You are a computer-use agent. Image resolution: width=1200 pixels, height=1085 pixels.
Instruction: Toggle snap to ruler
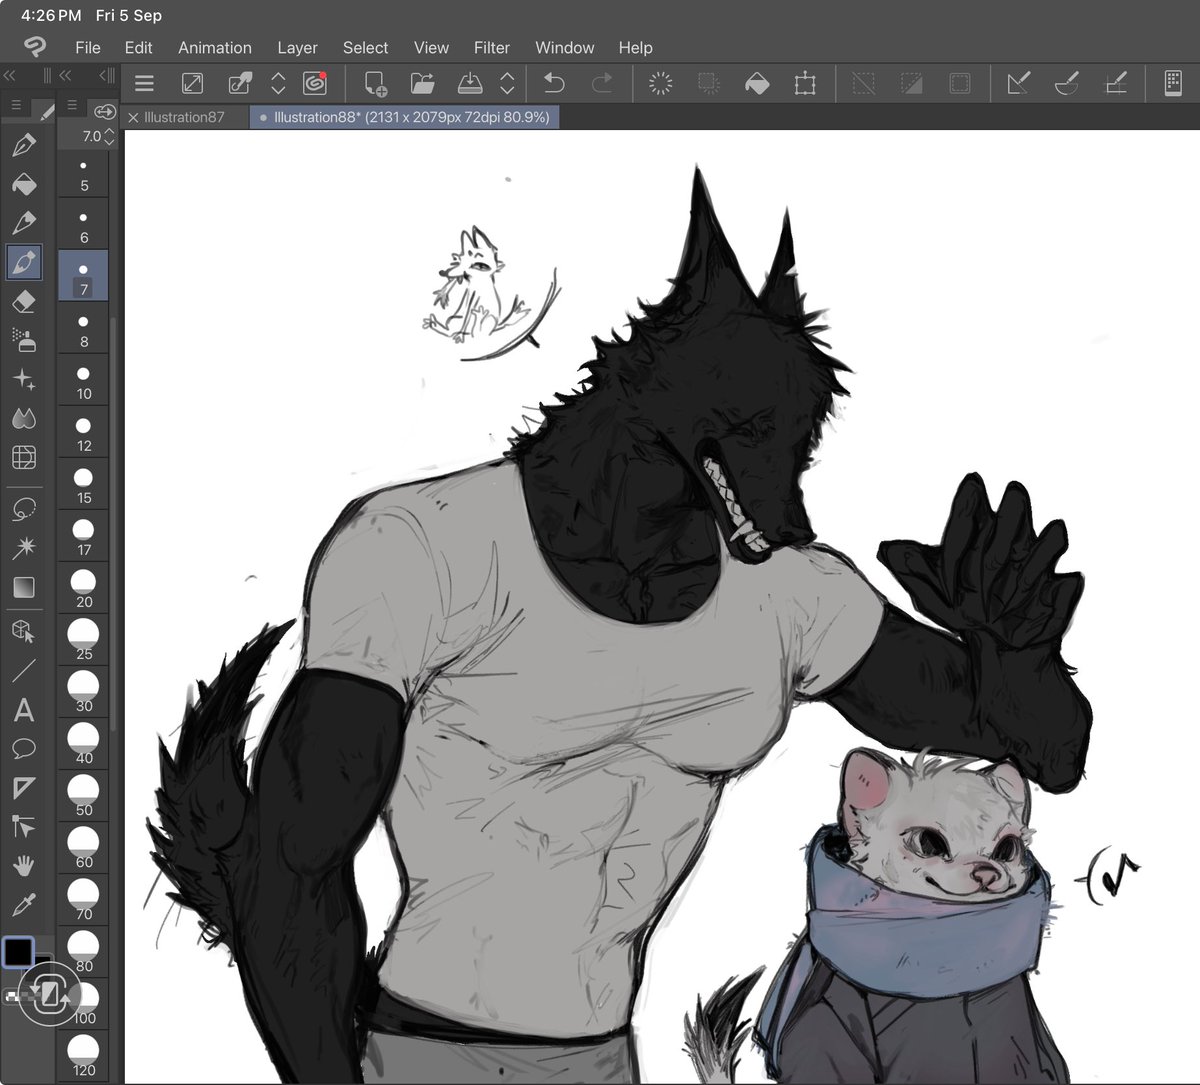tap(1019, 83)
